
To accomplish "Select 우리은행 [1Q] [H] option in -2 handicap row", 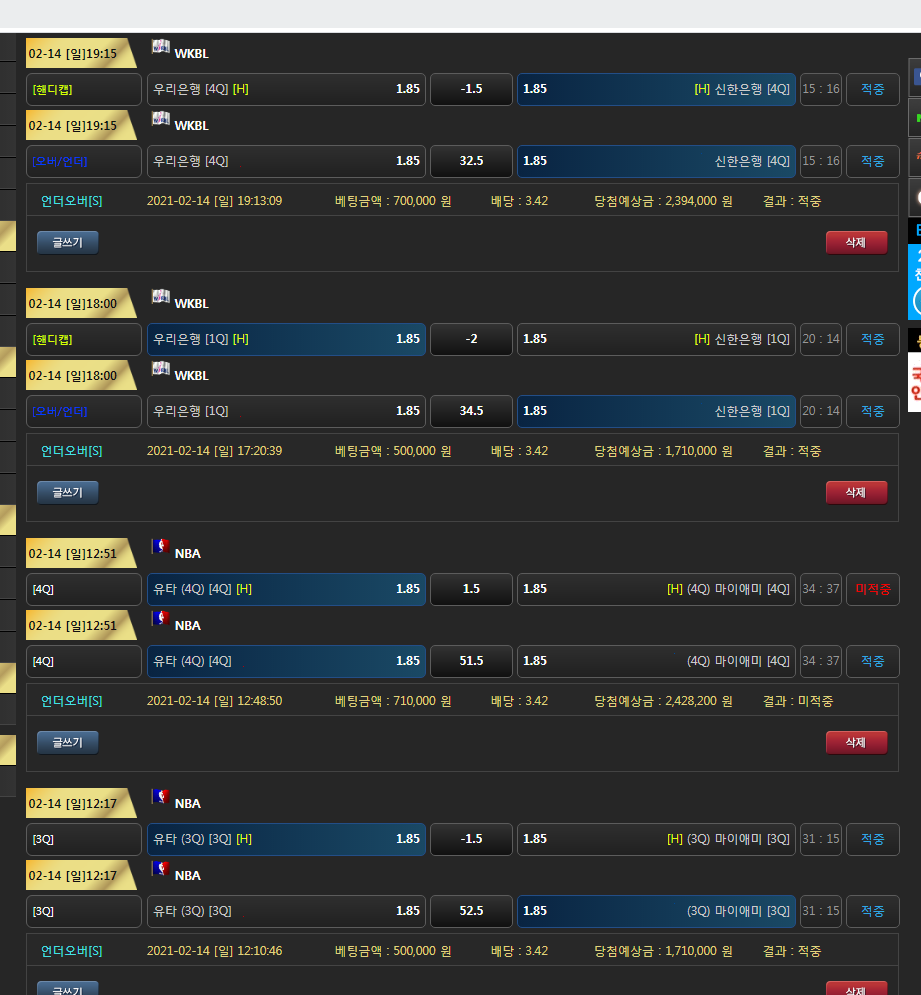I will (286, 339).
